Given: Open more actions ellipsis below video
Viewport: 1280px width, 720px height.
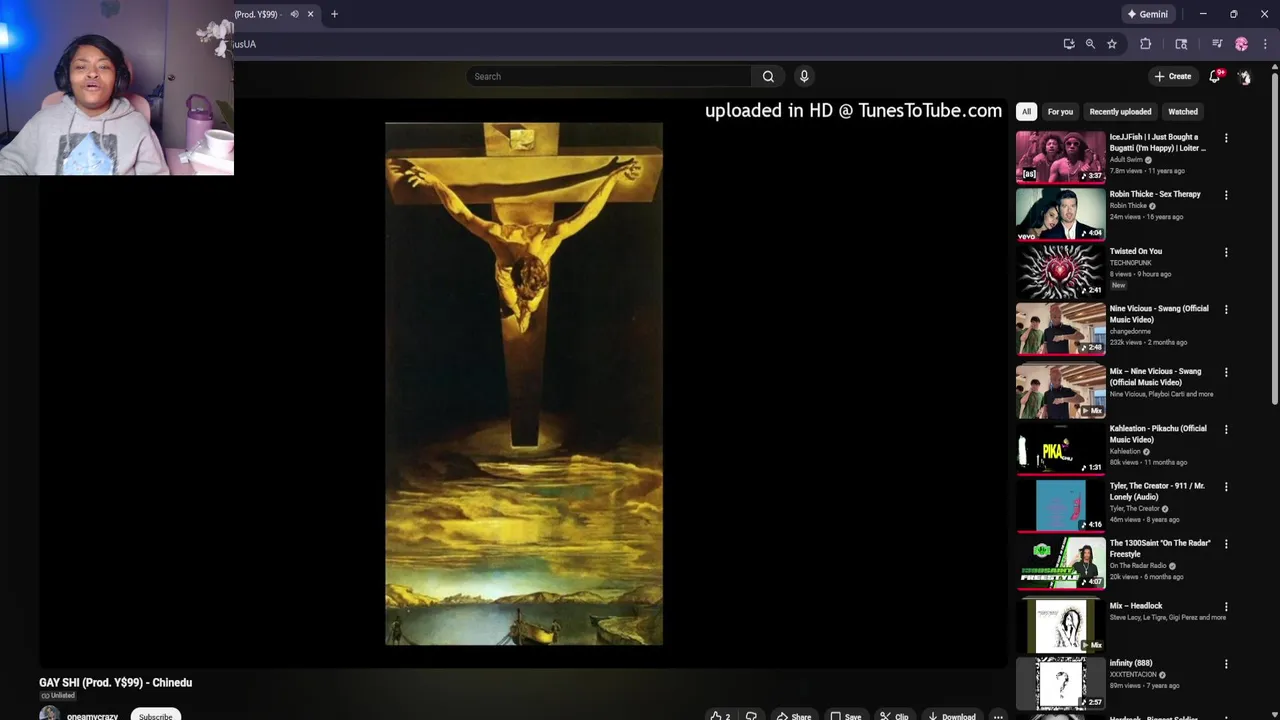Looking at the screenshot, I should click(998, 715).
